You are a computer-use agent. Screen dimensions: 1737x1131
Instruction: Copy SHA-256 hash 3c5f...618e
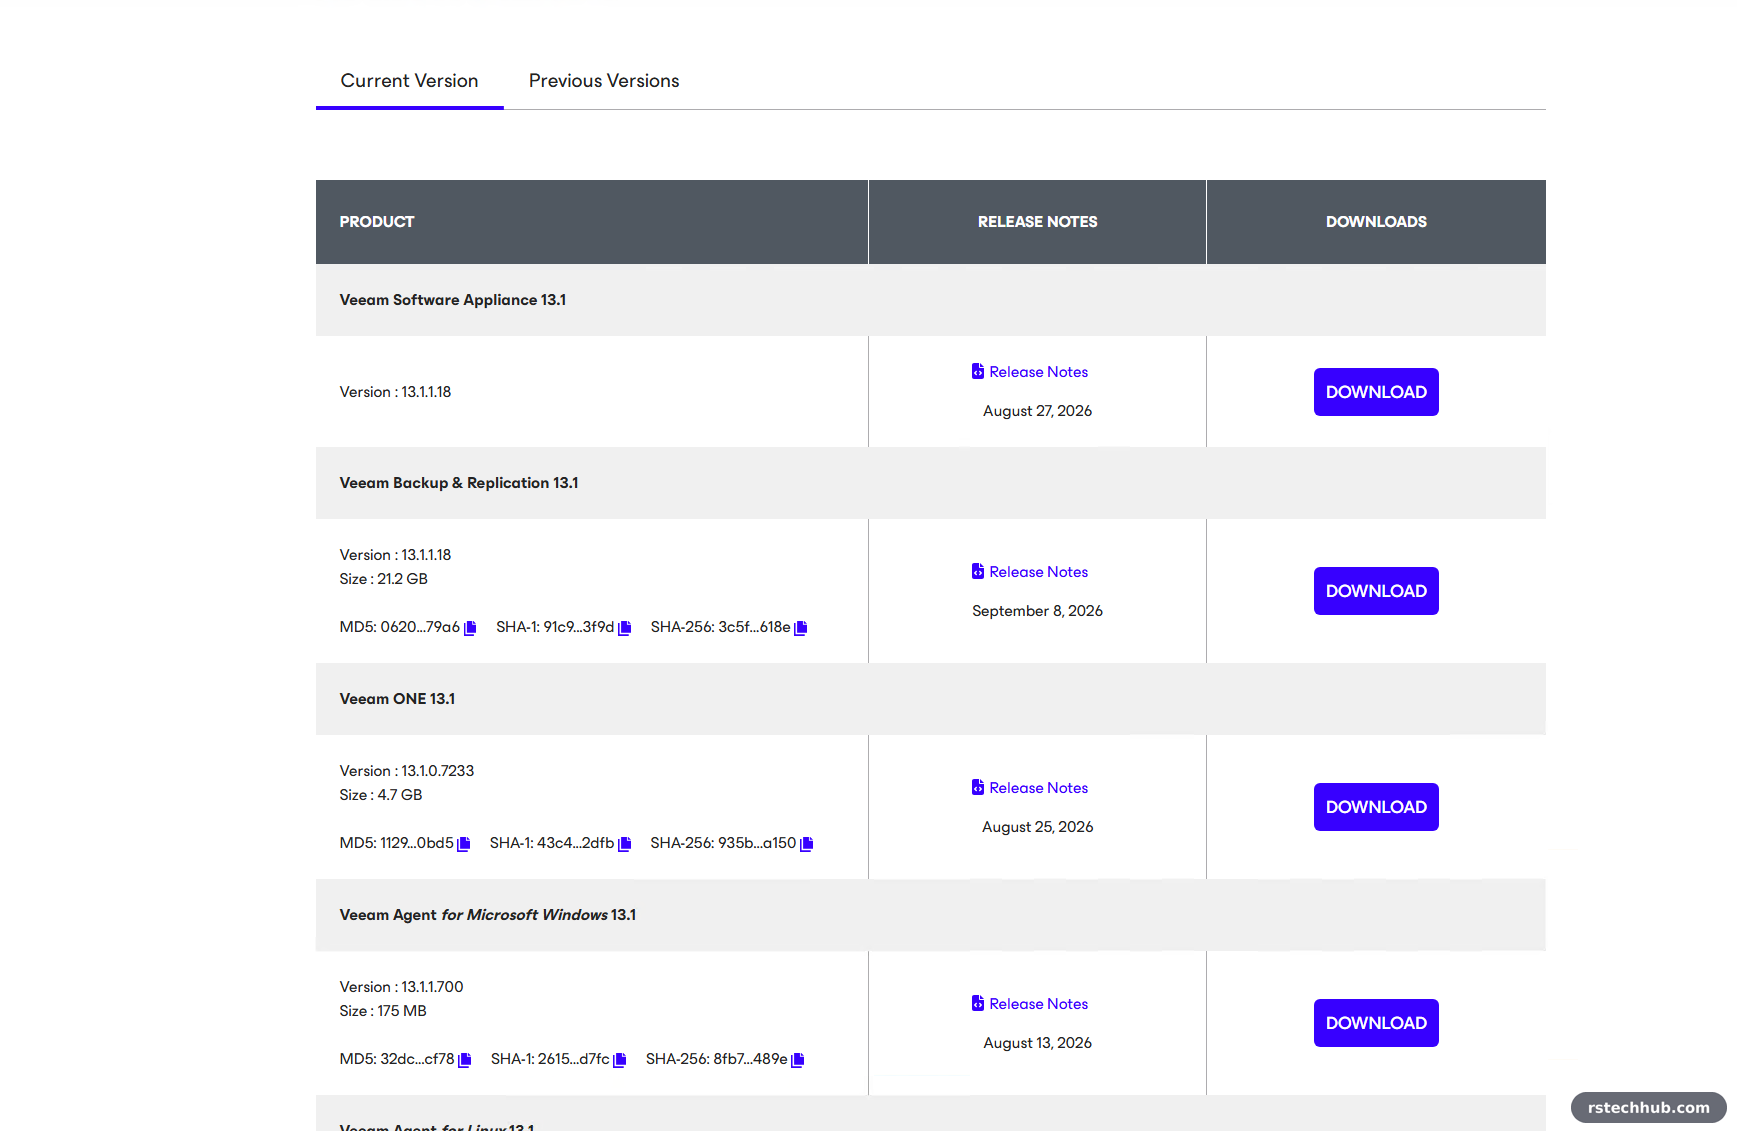click(x=801, y=628)
